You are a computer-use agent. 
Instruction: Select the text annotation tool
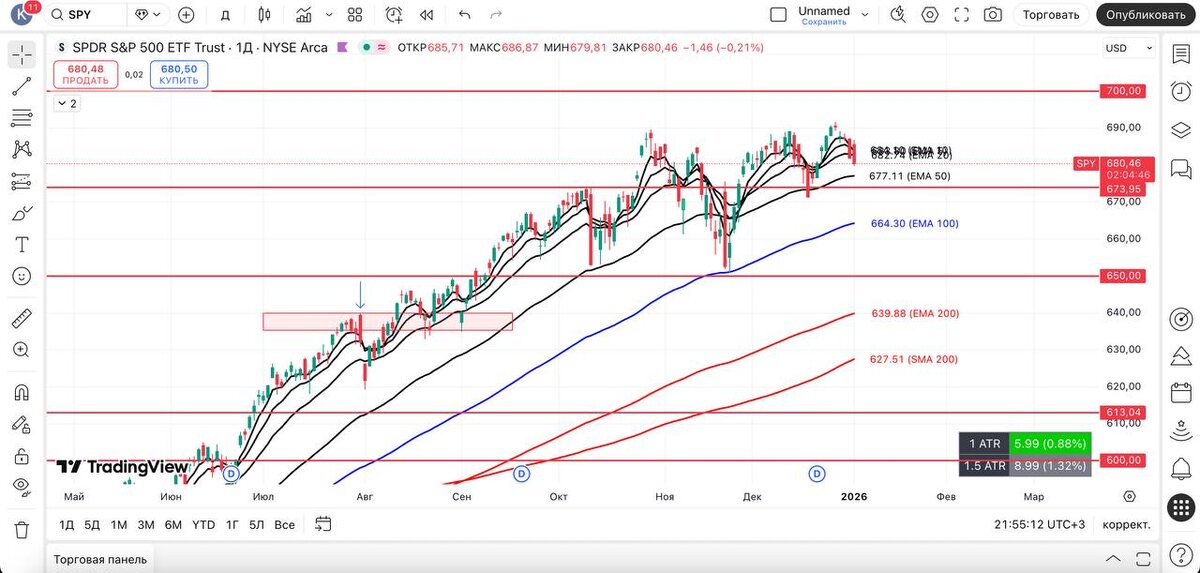coord(22,244)
